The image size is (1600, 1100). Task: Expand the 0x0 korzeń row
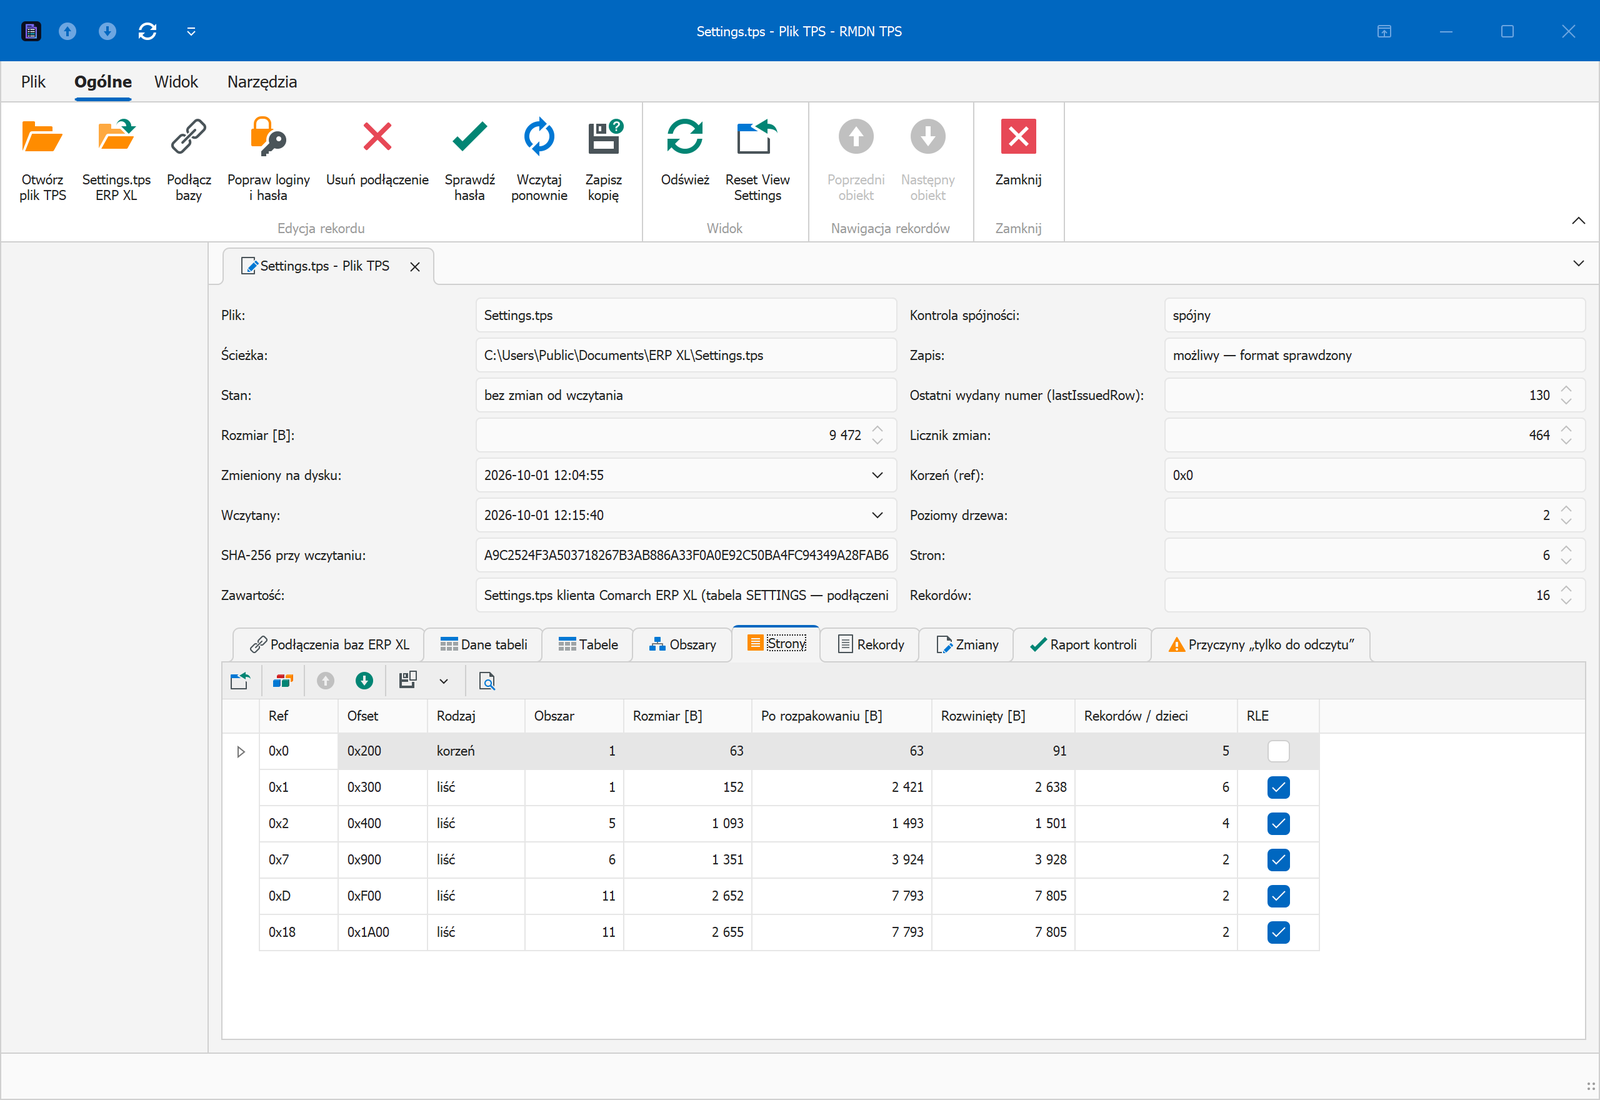240,751
